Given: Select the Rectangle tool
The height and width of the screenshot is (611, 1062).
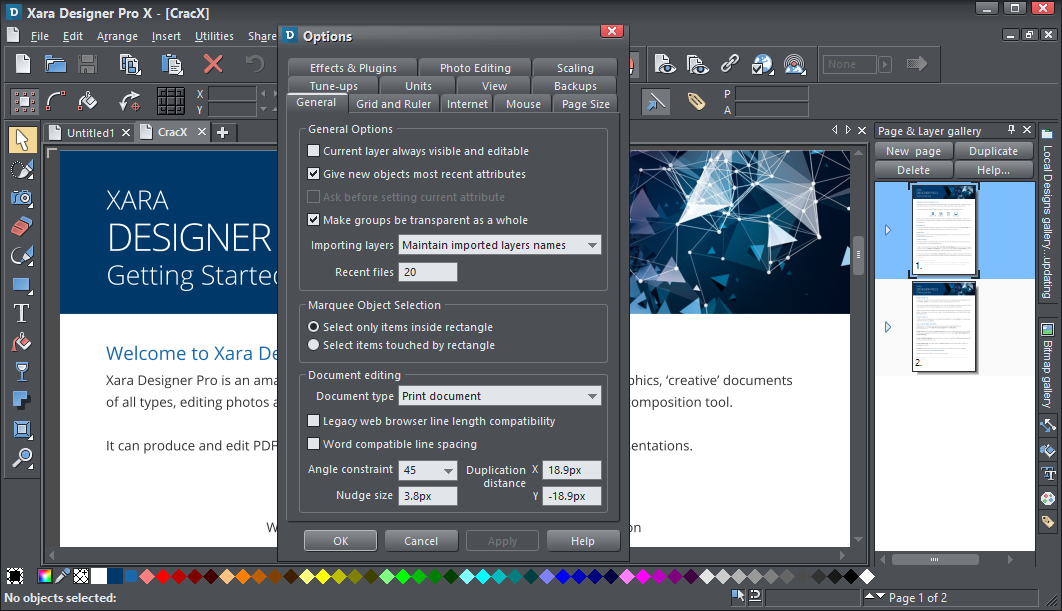Looking at the screenshot, I should pyautogui.click(x=22, y=285).
